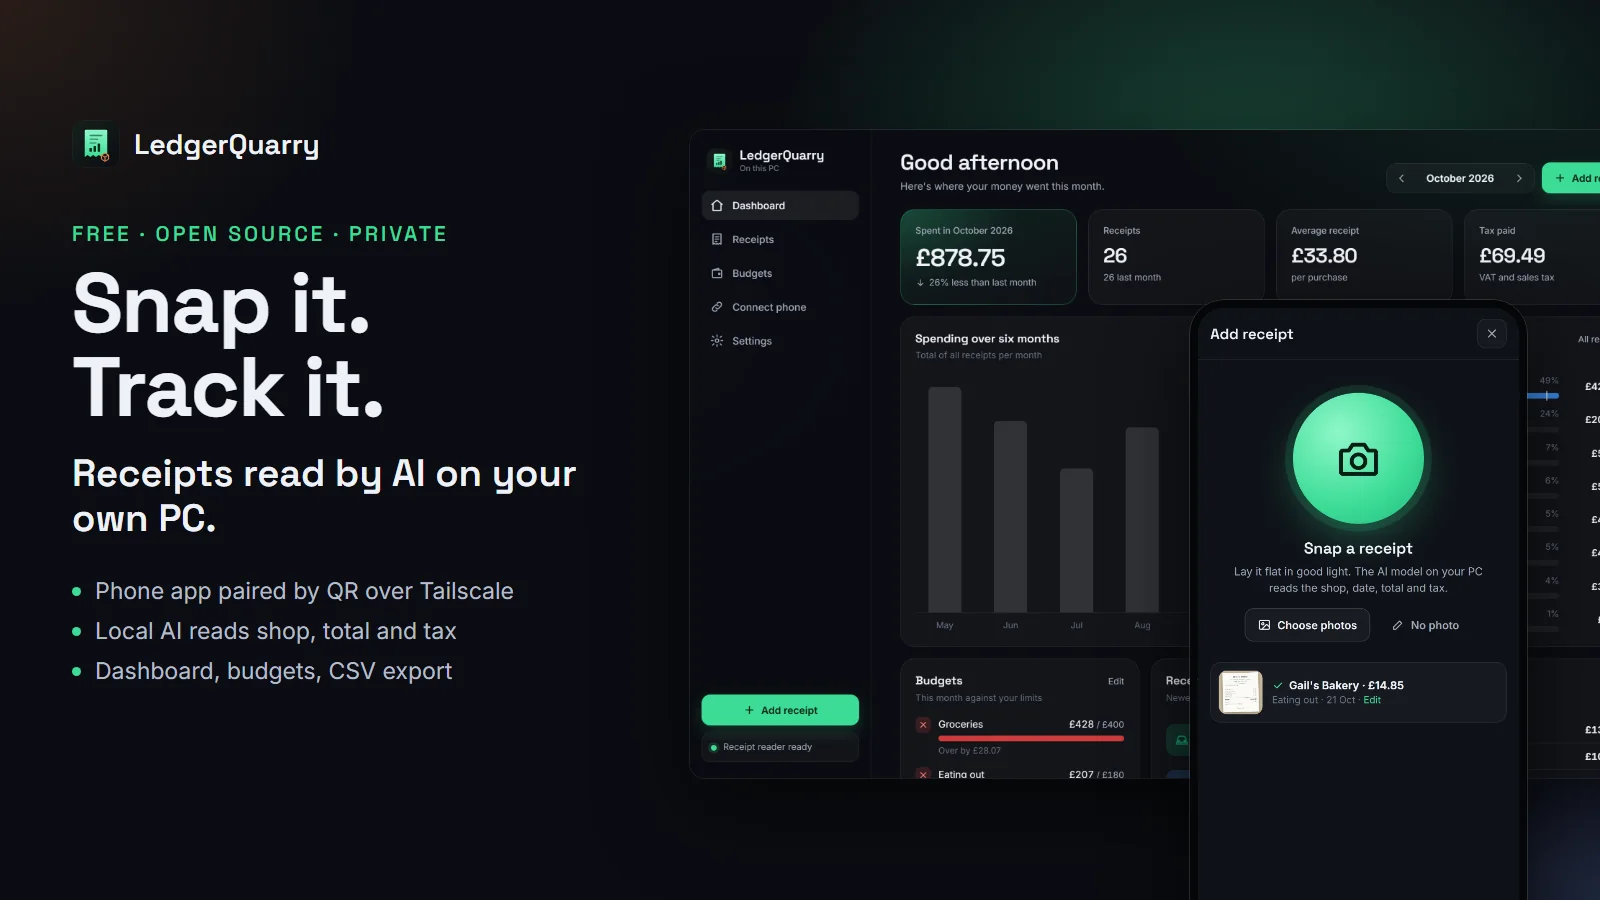Click the Jul bar in spending chart

click(1076, 540)
